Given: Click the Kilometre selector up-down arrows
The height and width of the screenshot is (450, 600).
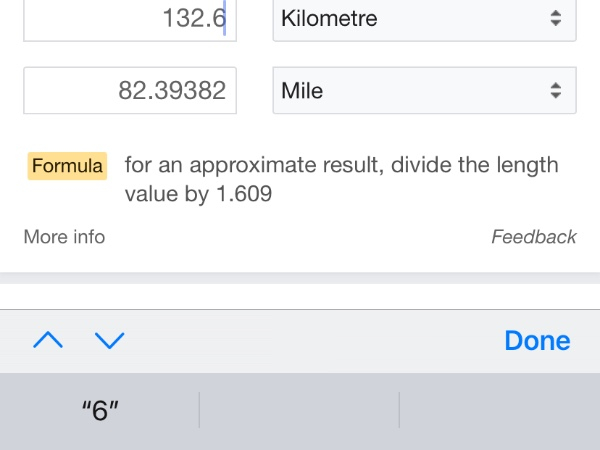Looking at the screenshot, I should pos(555,18).
